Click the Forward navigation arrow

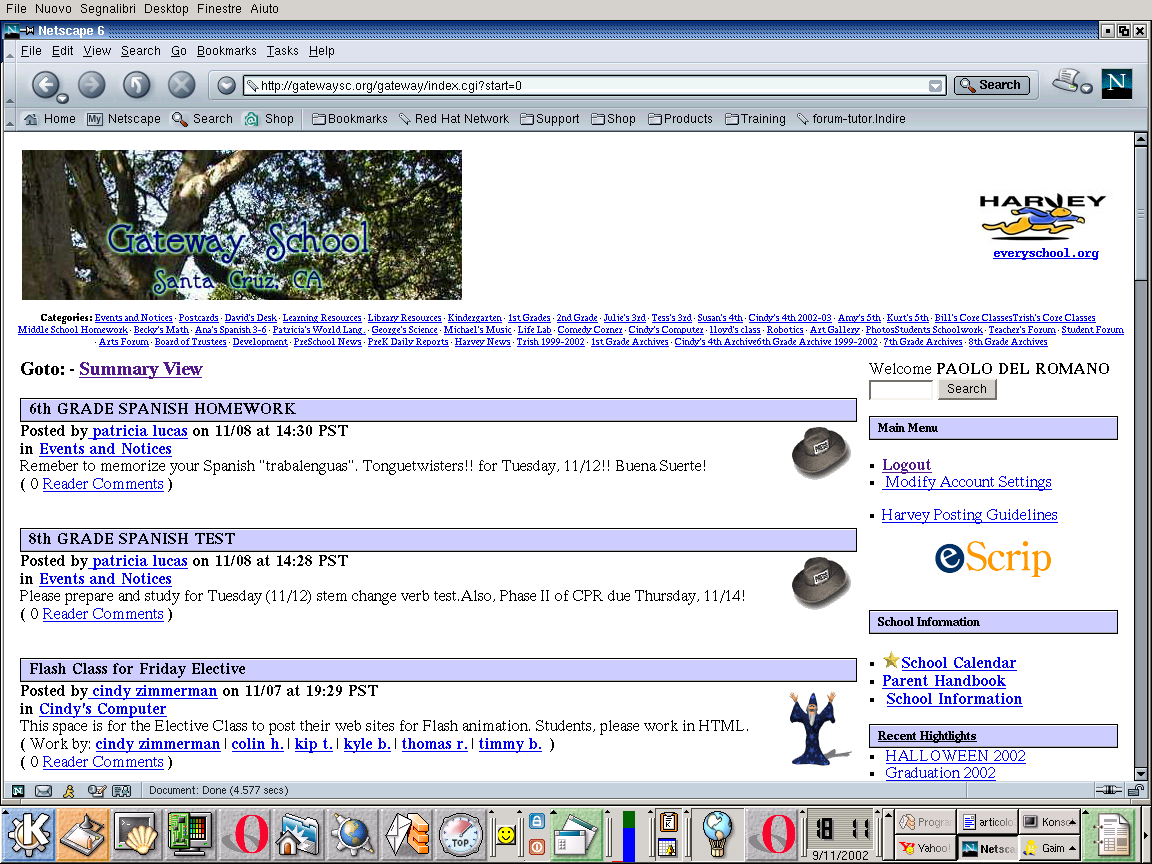pyautogui.click(x=92, y=84)
